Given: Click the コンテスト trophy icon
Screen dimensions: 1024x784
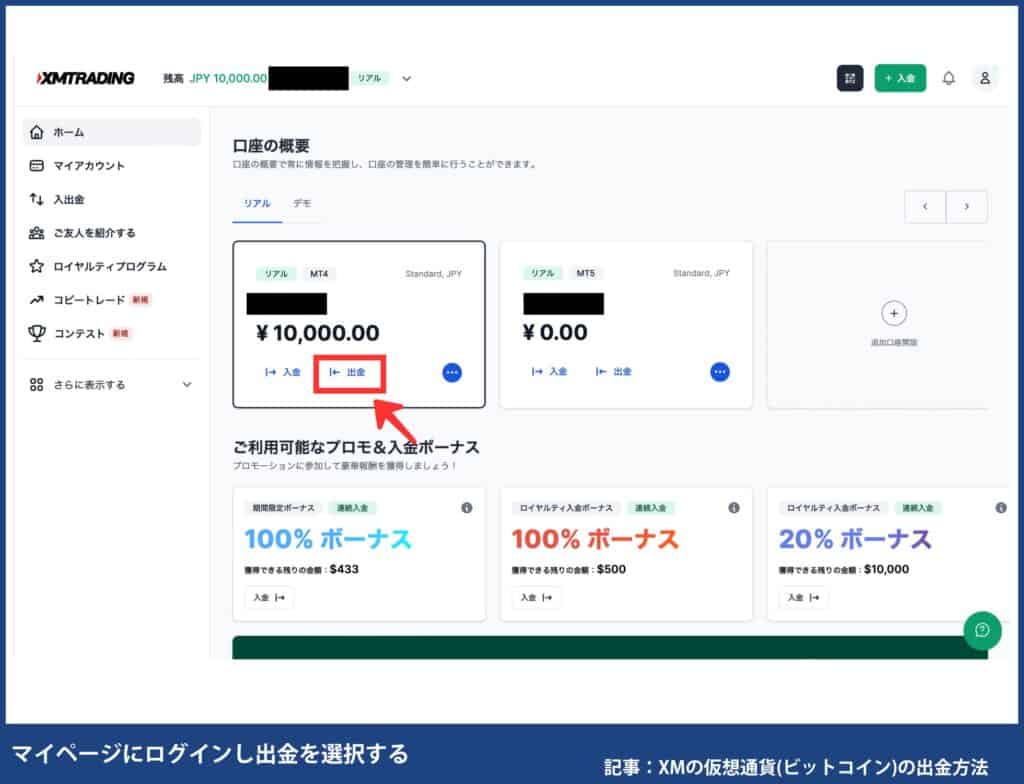Looking at the screenshot, I should pyautogui.click(x=36, y=332).
